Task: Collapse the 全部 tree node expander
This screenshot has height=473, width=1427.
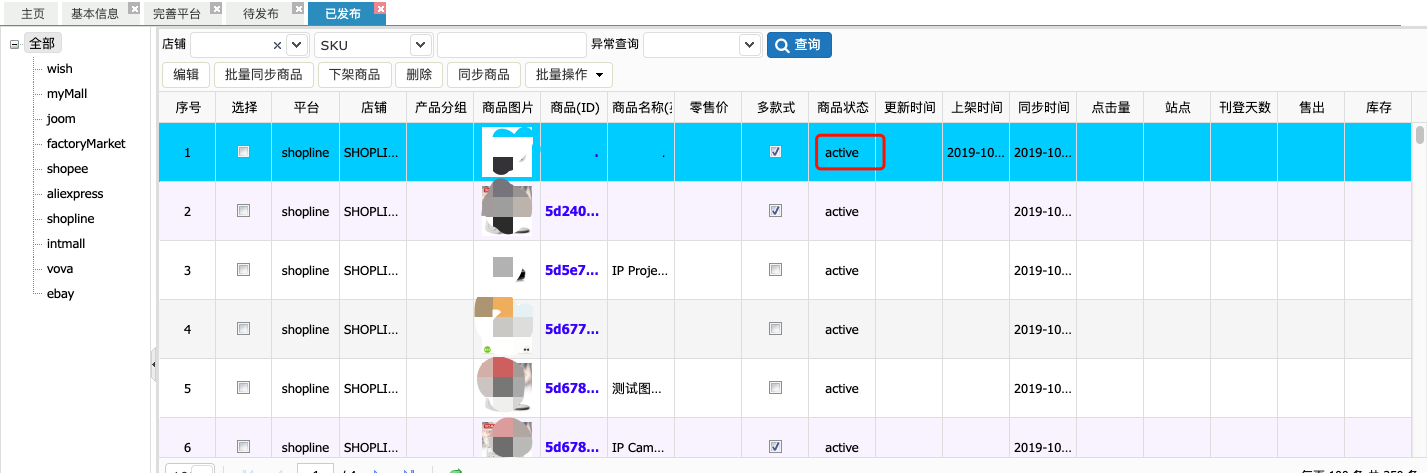Action: [14, 44]
